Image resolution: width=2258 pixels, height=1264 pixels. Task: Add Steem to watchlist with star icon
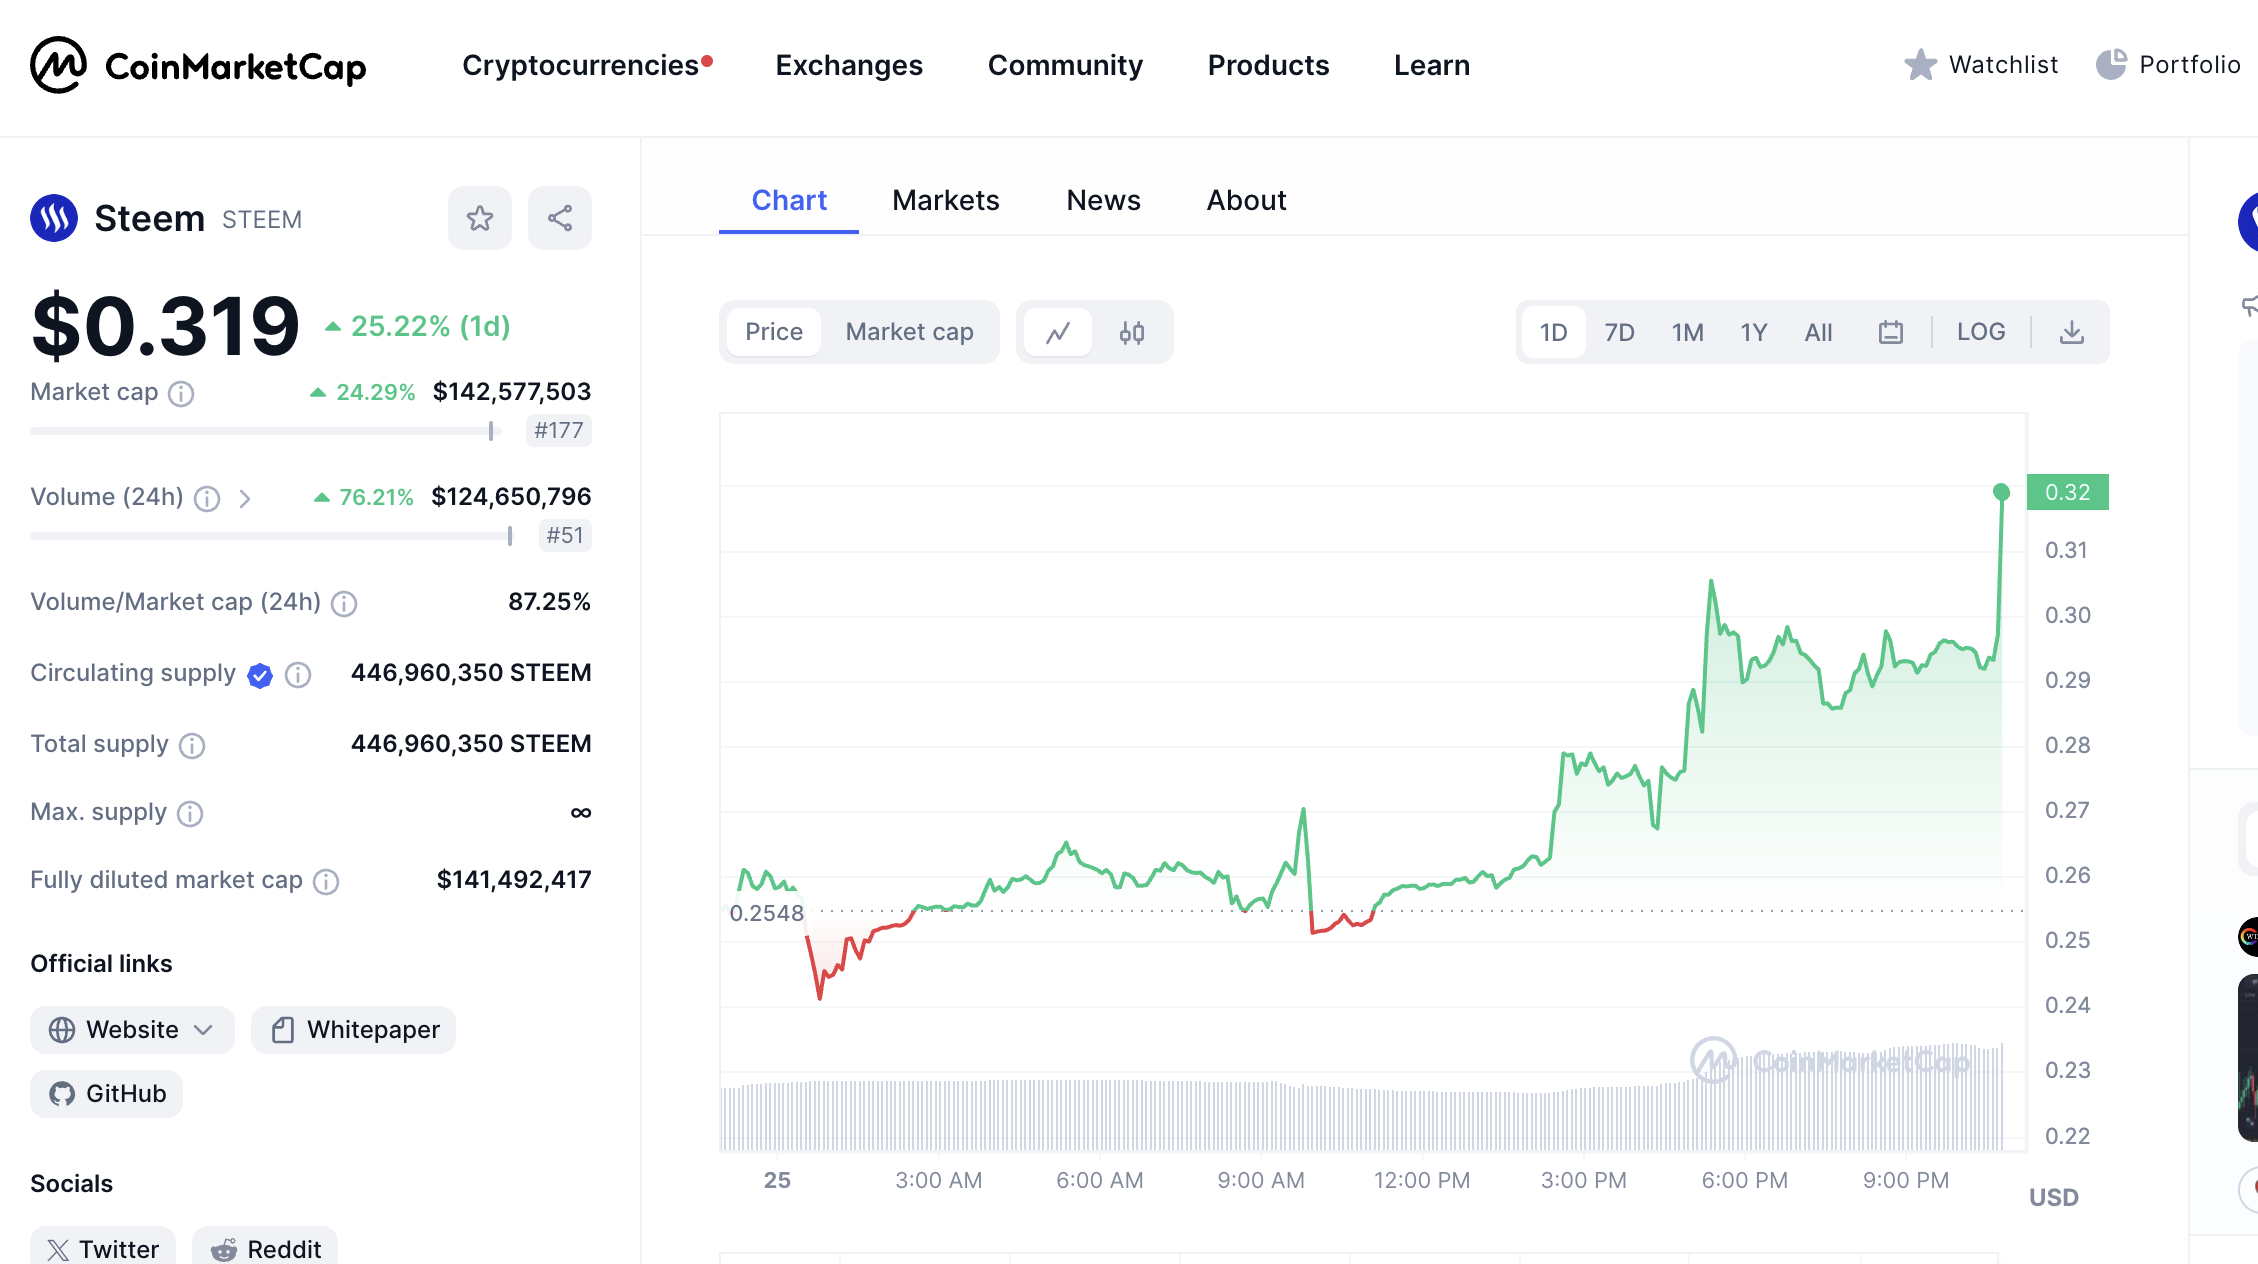(x=480, y=218)
